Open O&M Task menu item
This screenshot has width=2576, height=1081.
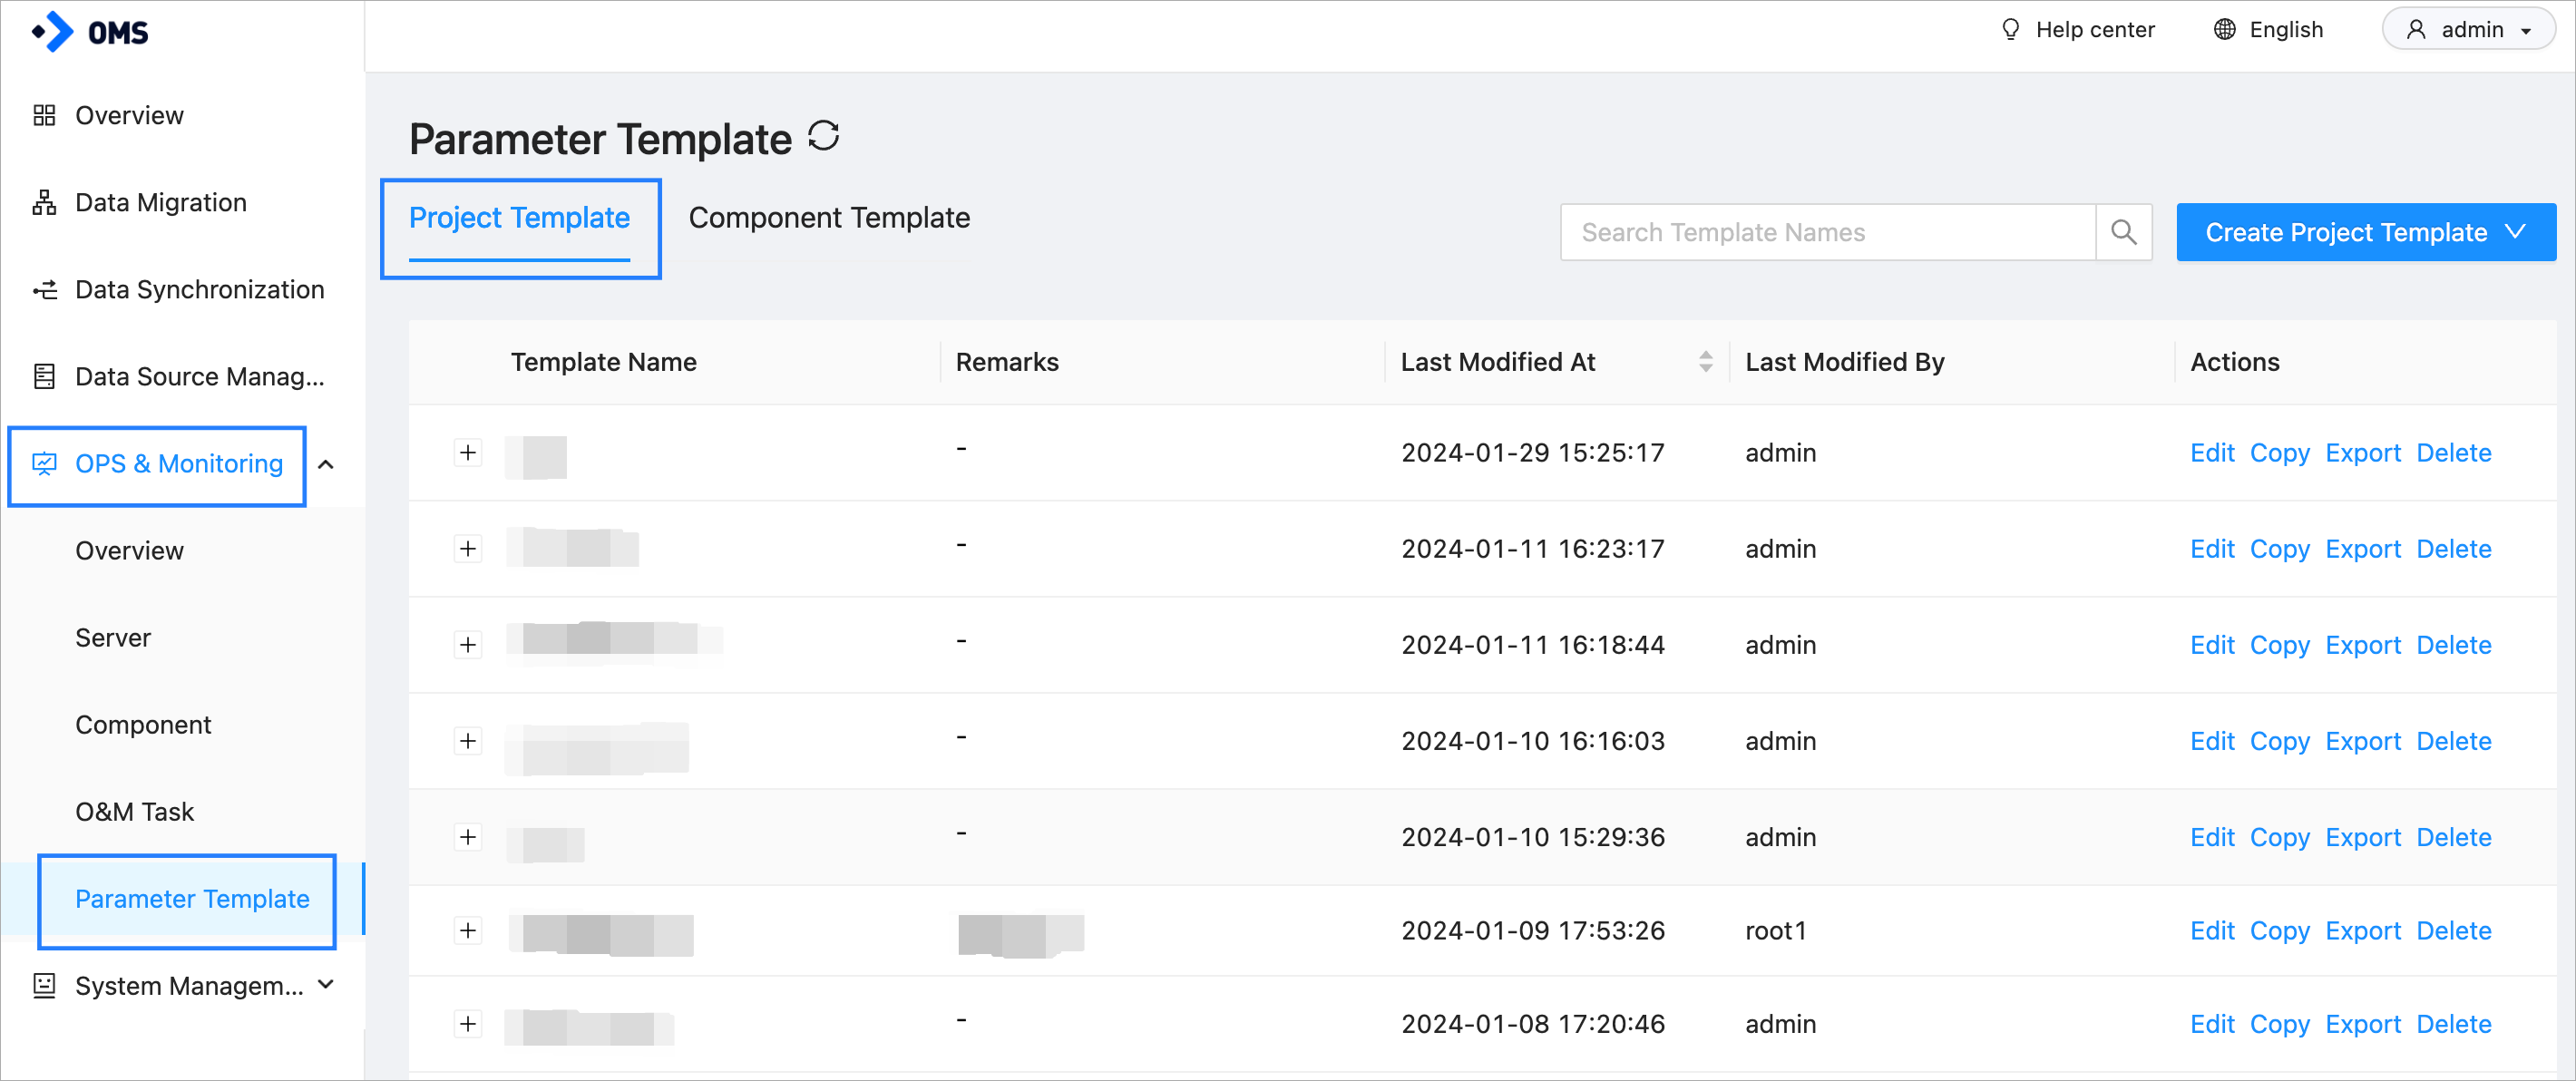(x=135, y=812)
